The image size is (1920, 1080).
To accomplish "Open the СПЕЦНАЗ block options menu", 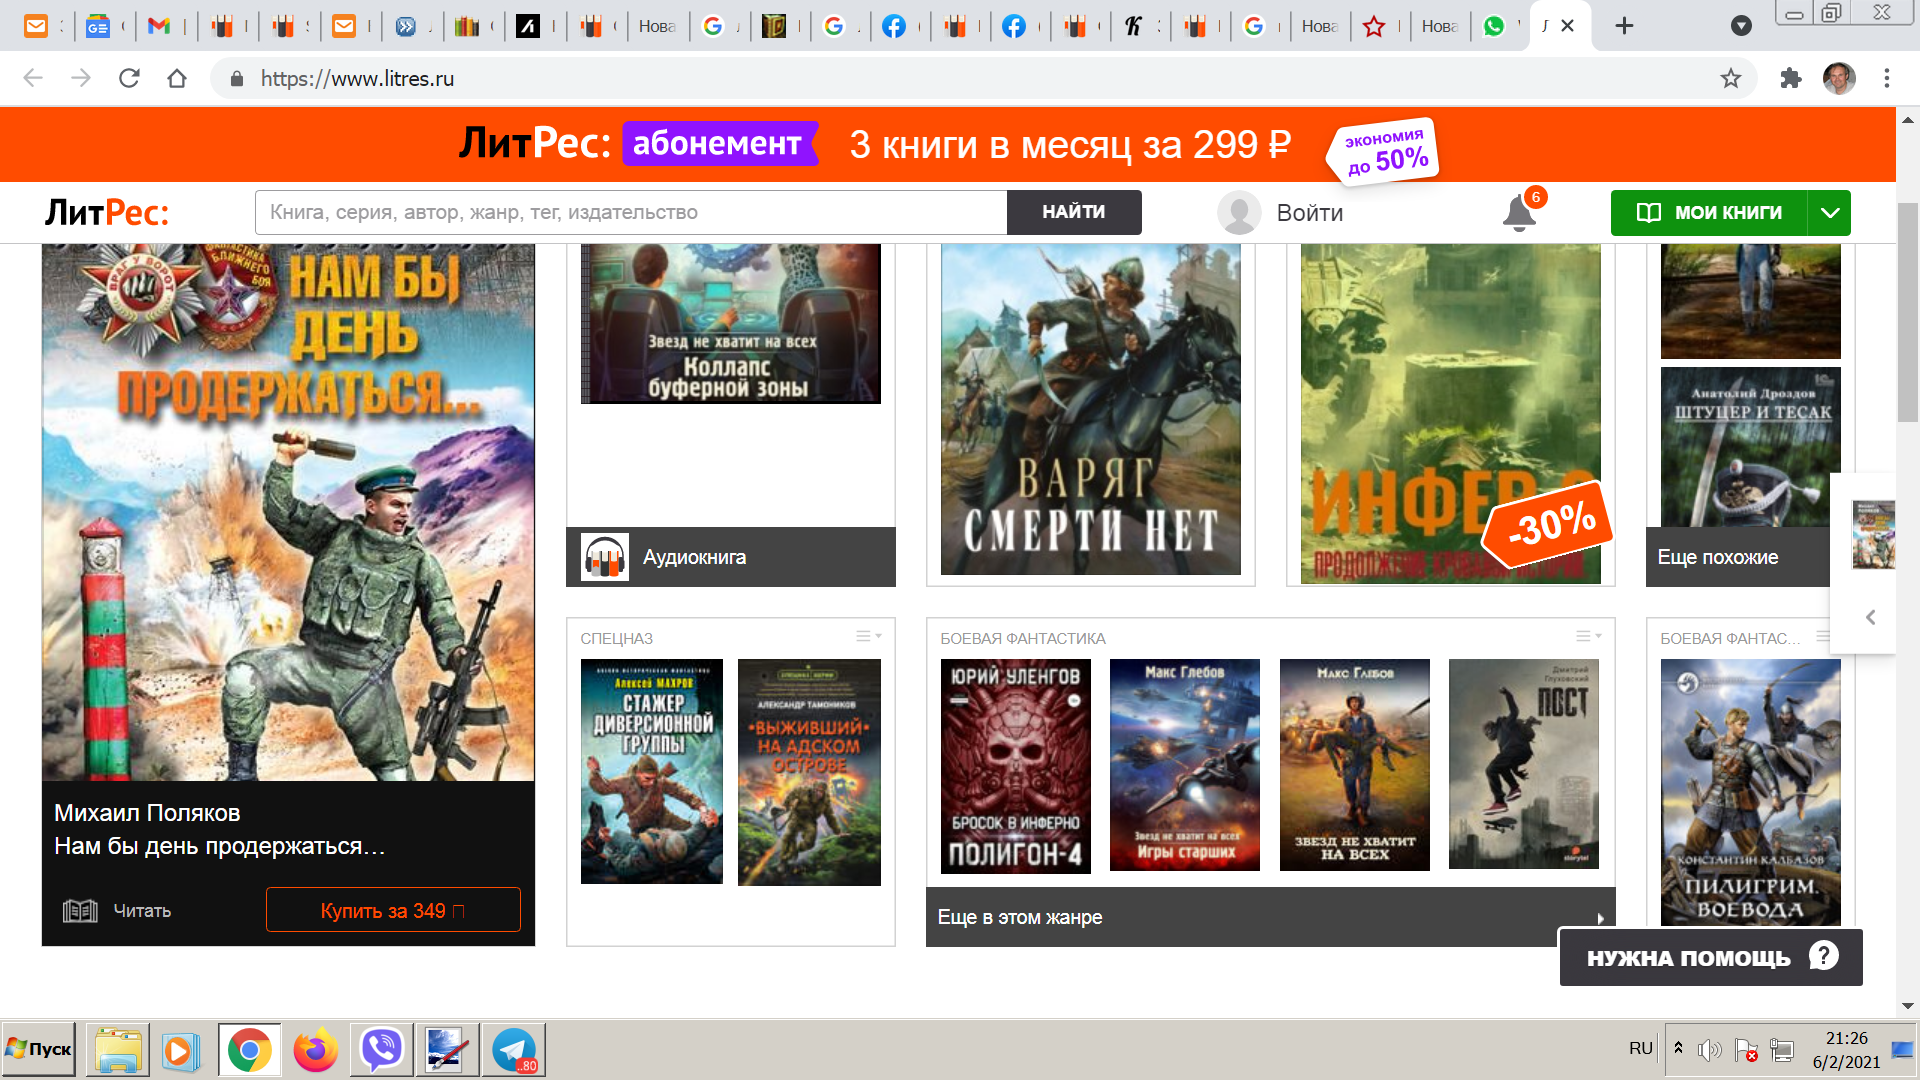I will pyautogui.click(x=868, y=636).
